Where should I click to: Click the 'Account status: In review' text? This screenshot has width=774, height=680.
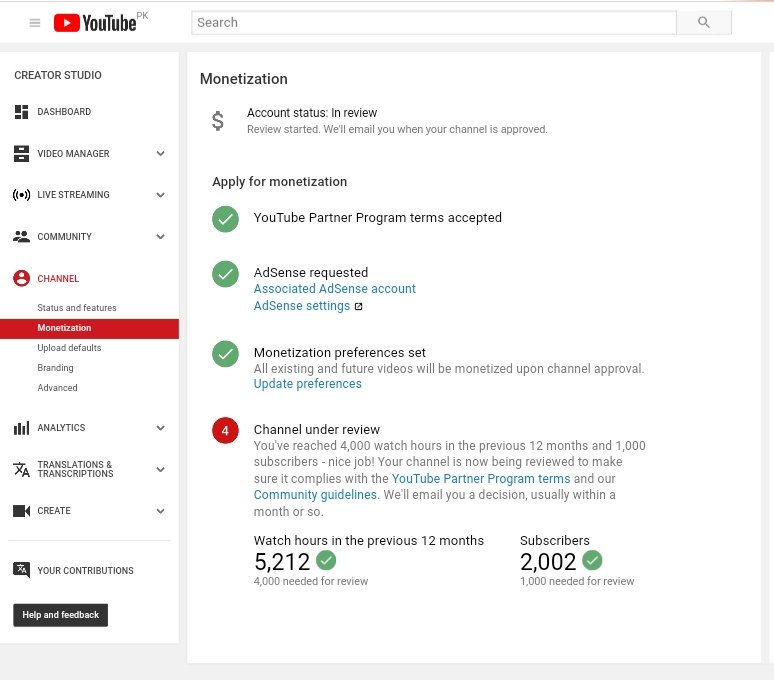coord(312,113)
